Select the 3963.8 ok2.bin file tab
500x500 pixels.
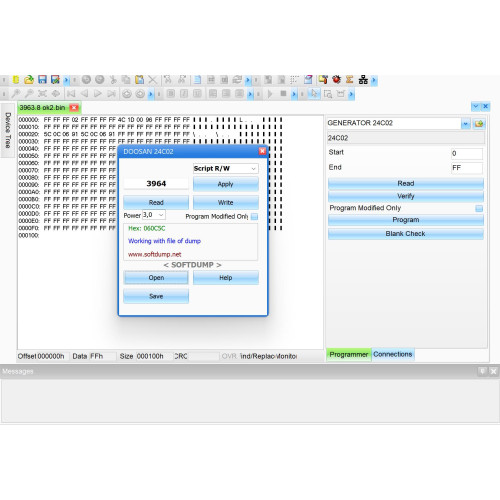pyautogui.click(x=42, y=108)
